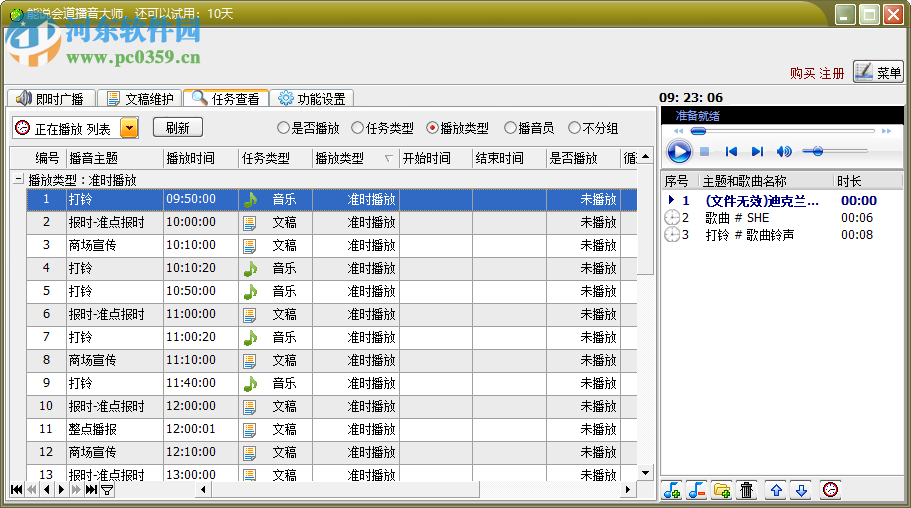Screen dimensions: 911x508
Task: Move playlist item up with arrow
Action: [775, 490]
